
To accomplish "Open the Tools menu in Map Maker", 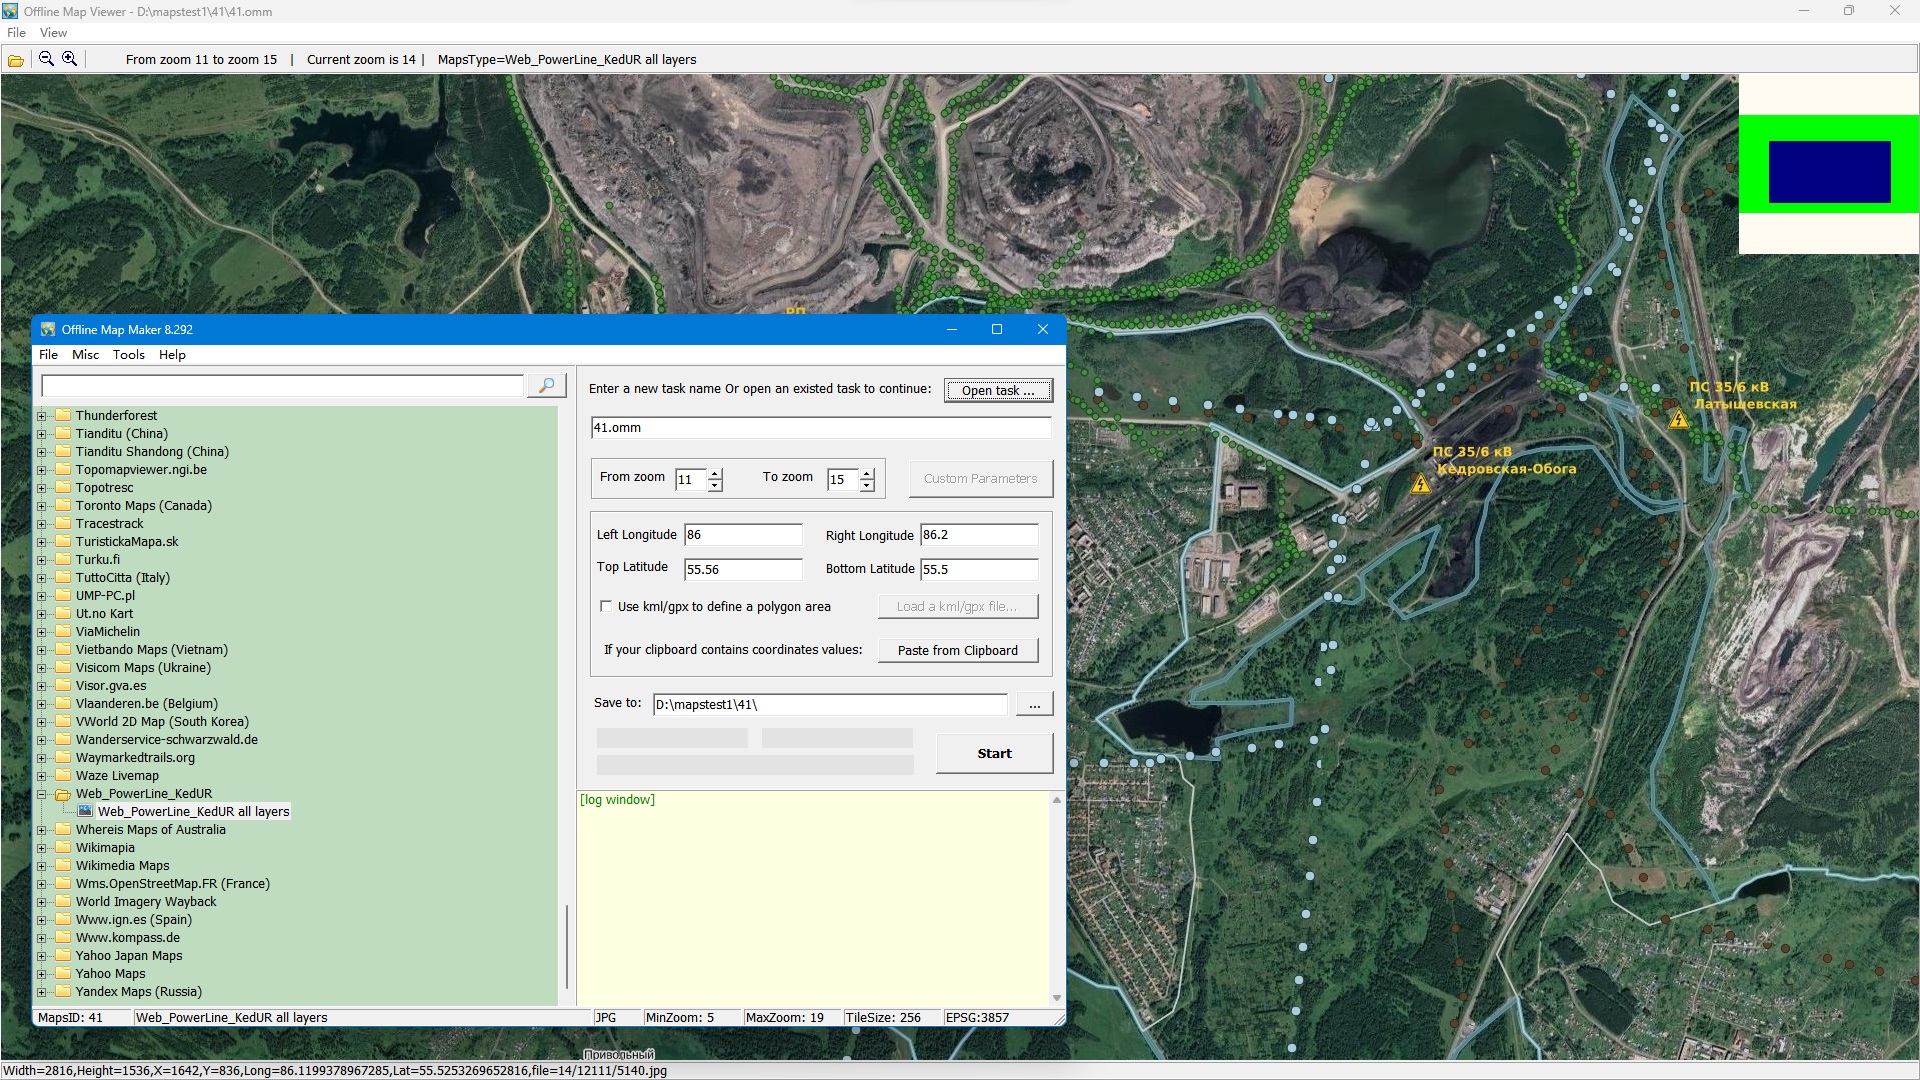I will pos(128,355).
